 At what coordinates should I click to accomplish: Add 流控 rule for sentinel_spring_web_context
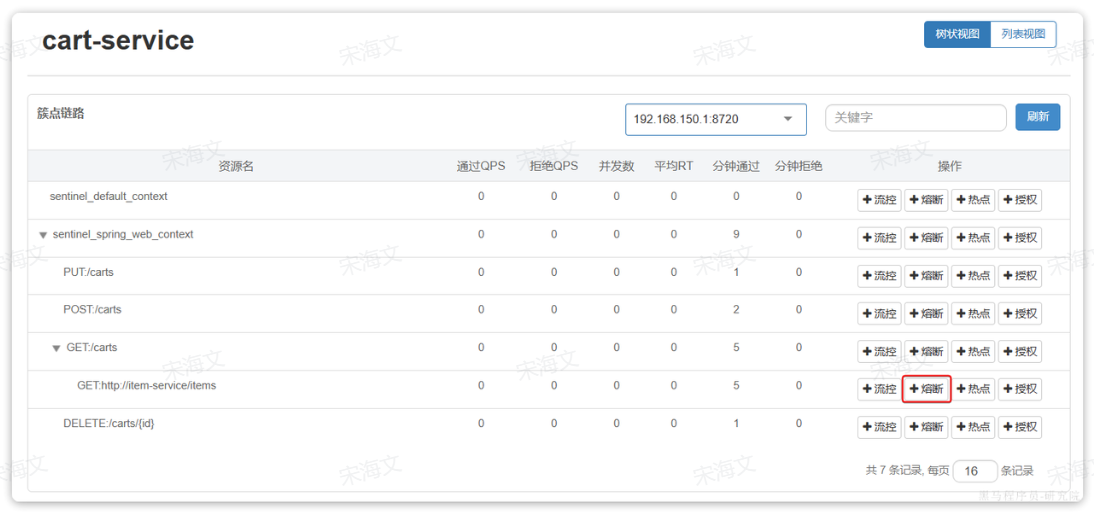click(x=879, y=238)
